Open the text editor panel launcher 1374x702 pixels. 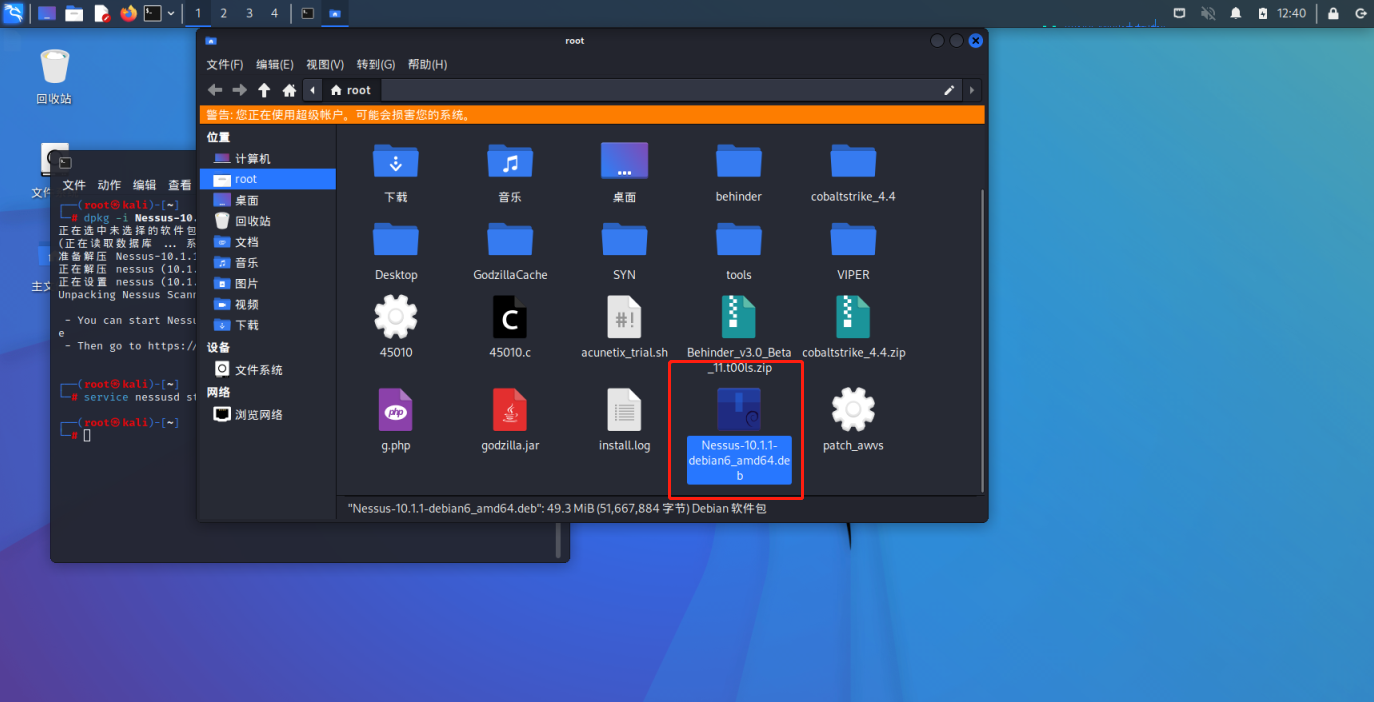click(101, 13)
